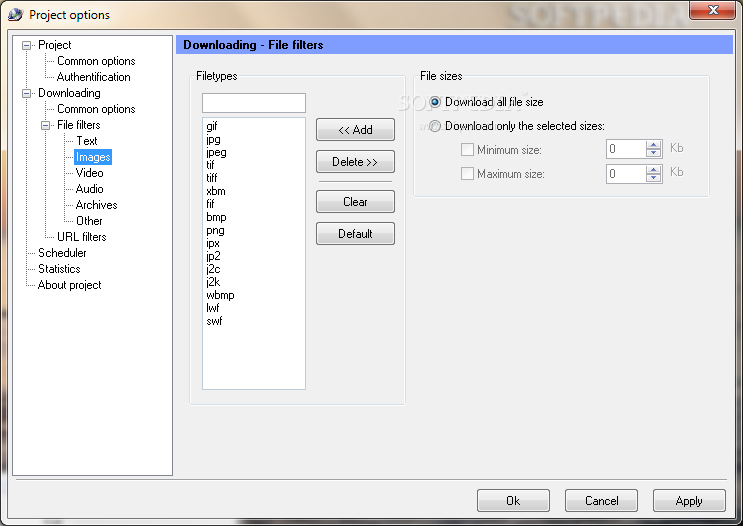Select bmp in filetypes list
This screenshot has width=743, height=526.
pyautogui.click(x=217, y=217)
